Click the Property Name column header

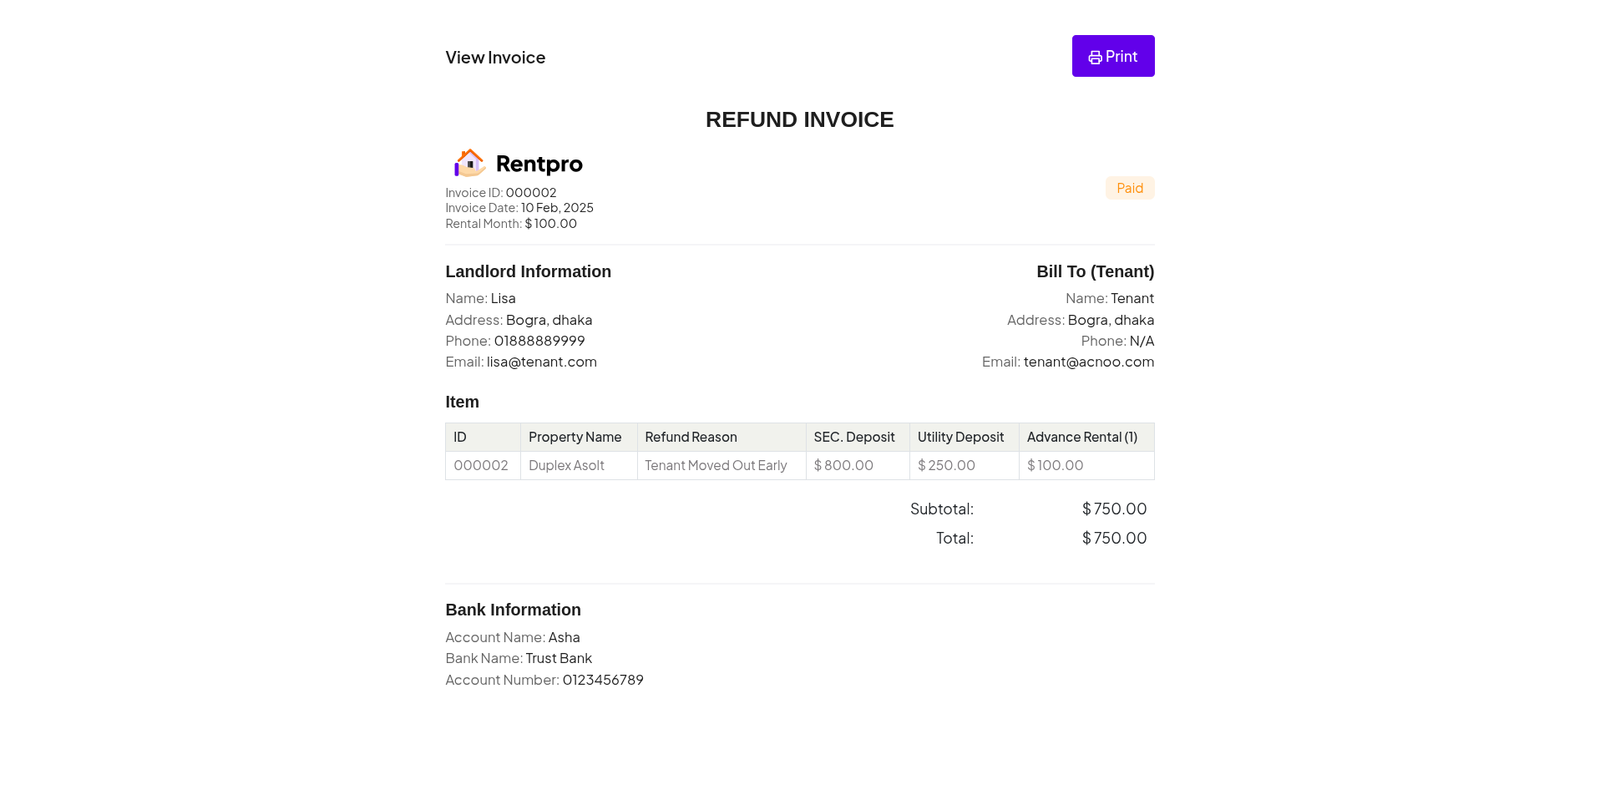coord(575,437)
